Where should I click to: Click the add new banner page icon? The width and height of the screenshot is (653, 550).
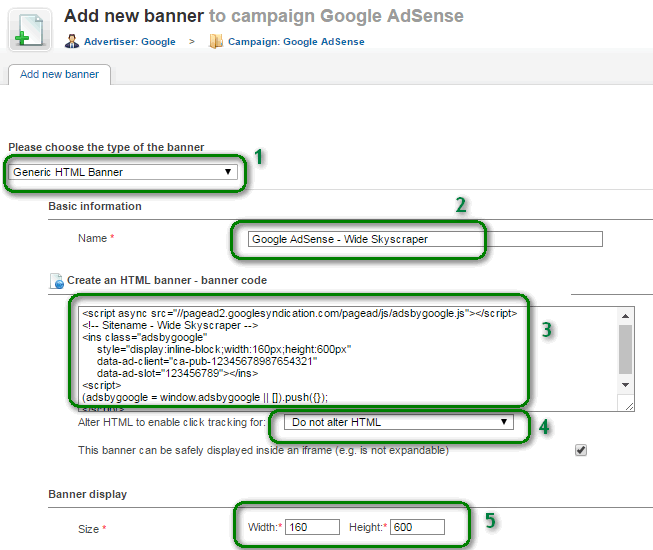[x=30, y=30]
